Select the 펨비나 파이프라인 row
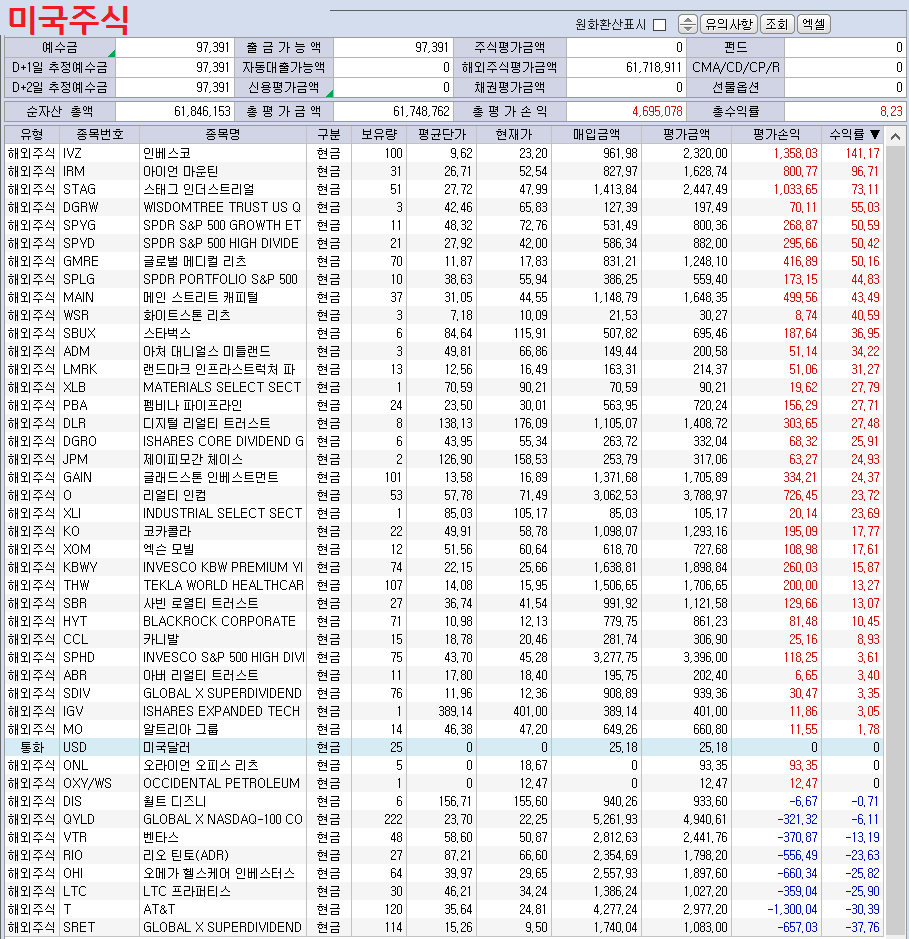The image size is (909, 939). tap(444, 405)
